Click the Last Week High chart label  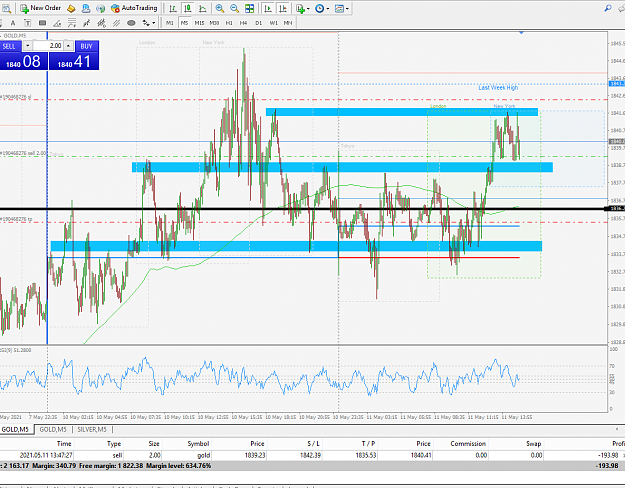point(498,87)
